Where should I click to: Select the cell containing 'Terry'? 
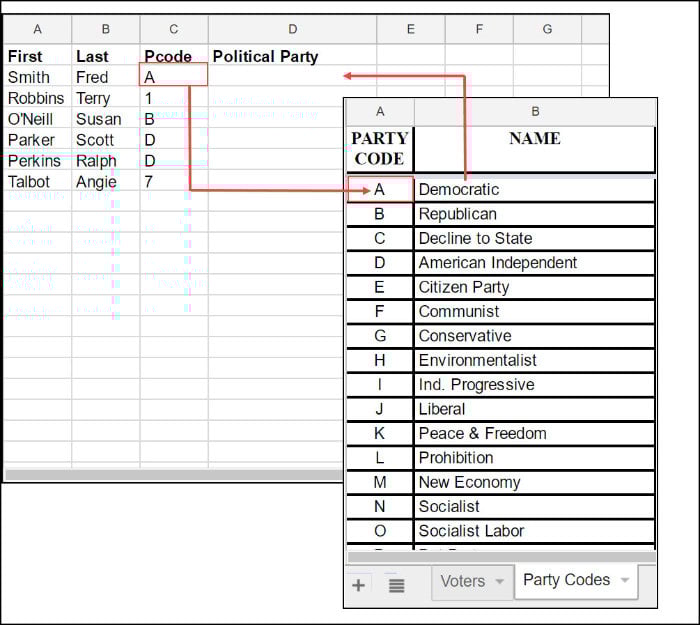coord(106,98)
